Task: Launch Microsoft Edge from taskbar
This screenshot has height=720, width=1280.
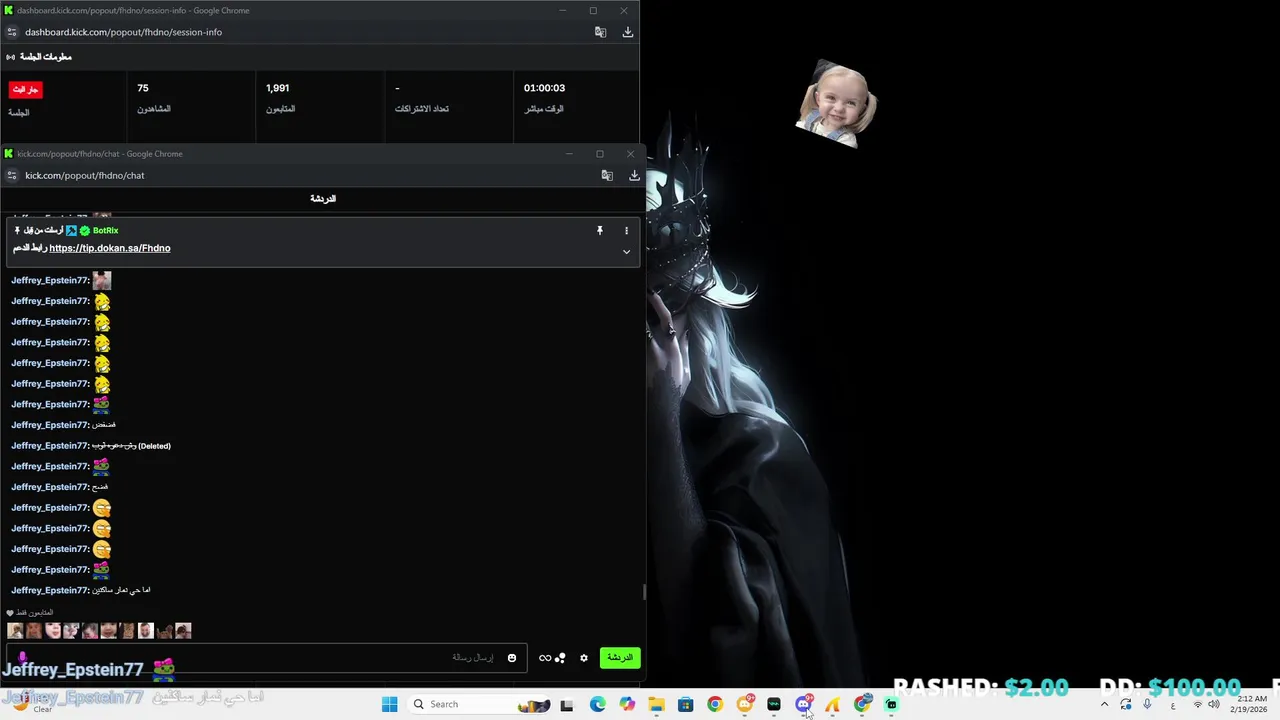Action: click(x=598, y=704)
